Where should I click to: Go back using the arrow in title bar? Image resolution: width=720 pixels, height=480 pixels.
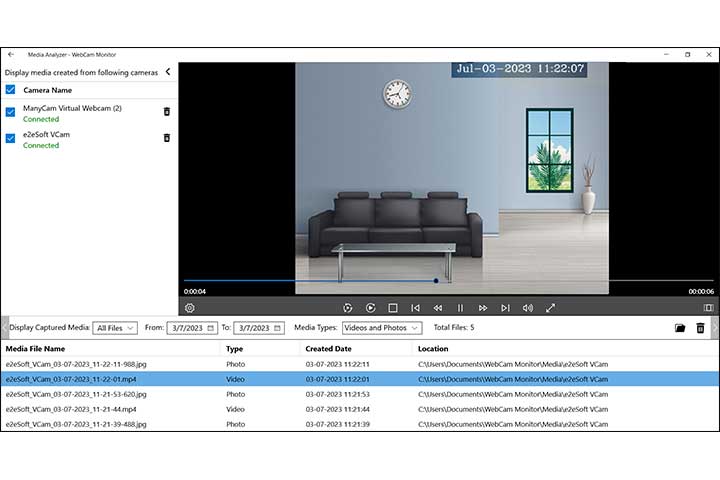[x=11, y=54]
